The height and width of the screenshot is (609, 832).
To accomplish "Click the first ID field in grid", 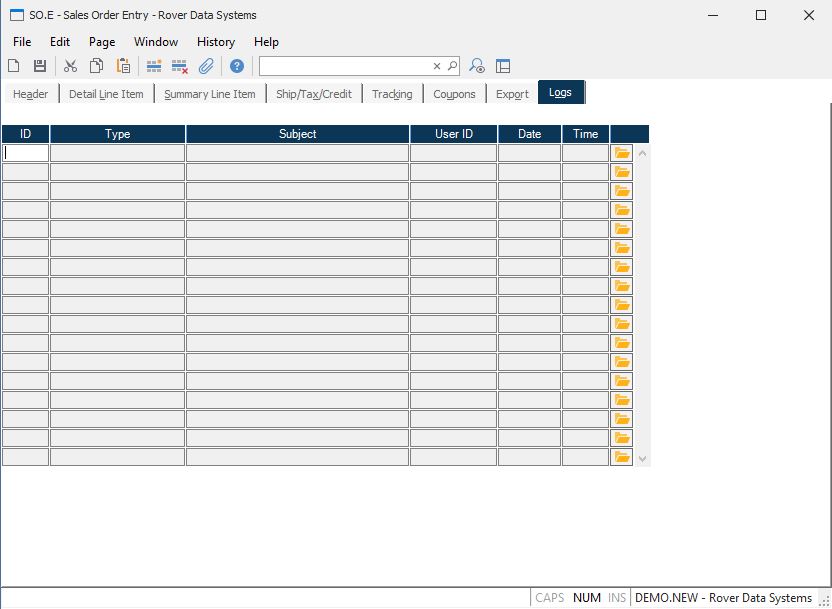I will (26, 153).
